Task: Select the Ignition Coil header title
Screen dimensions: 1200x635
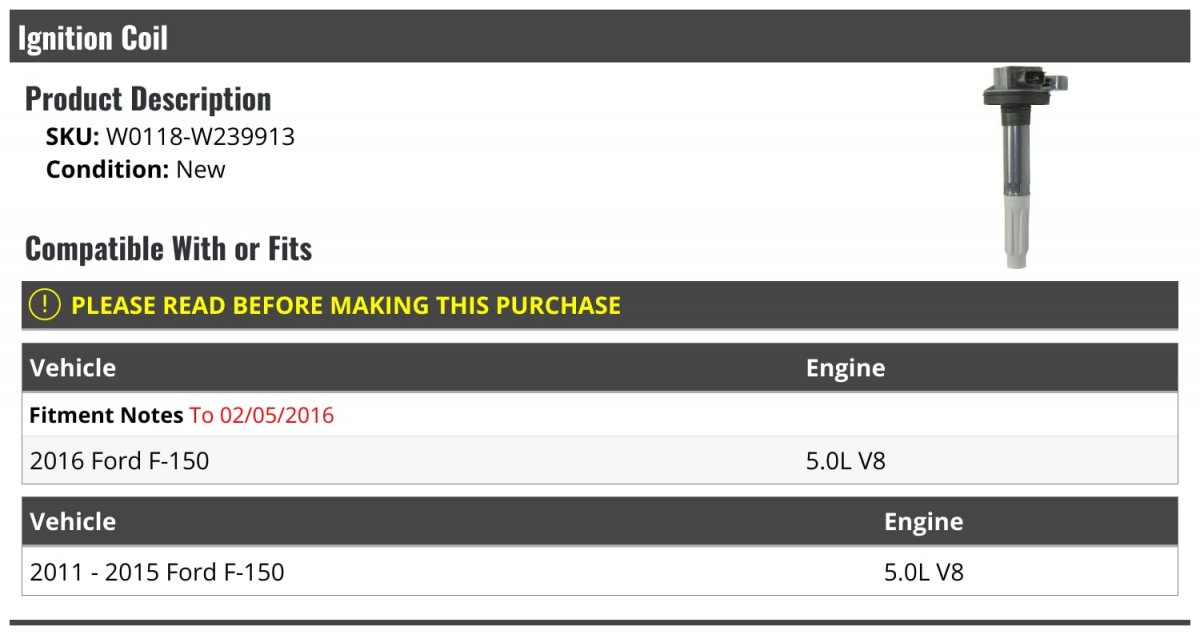Action: pyautogui.click(x=93, y=38)
